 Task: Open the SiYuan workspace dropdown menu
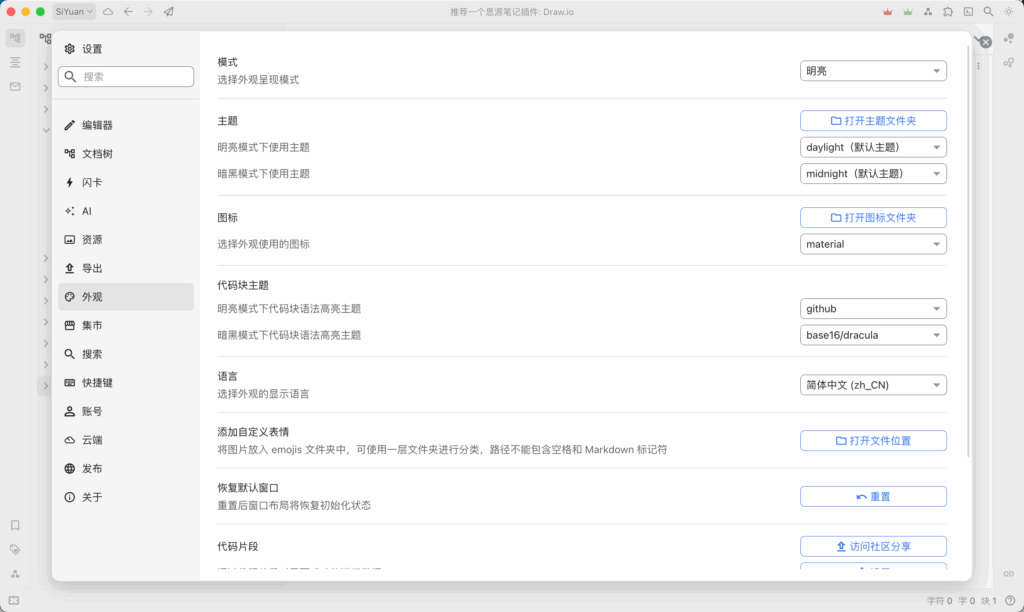74,12
